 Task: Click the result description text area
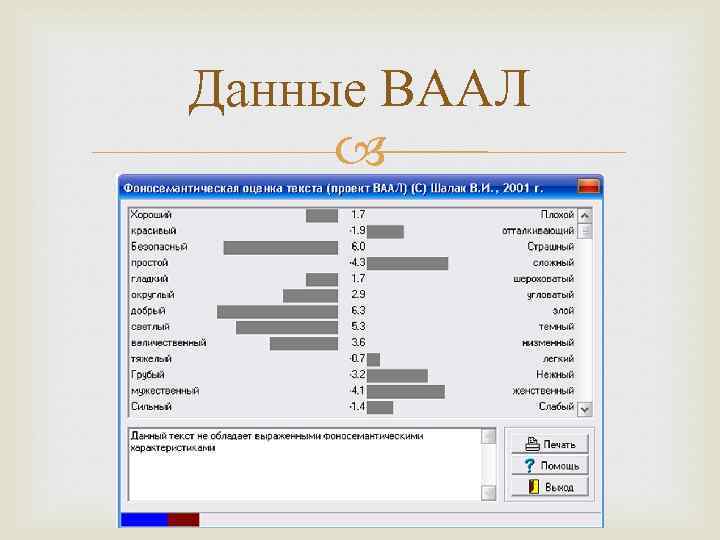pos(305,465)
